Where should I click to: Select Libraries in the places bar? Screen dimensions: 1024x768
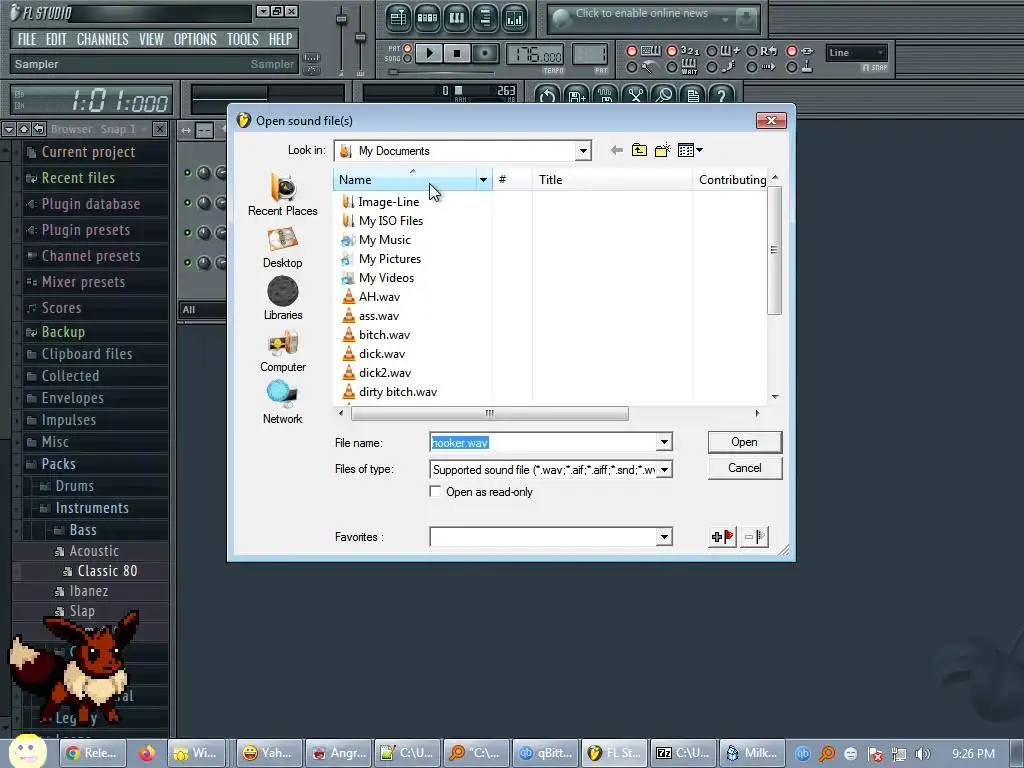pyautogui.click(x=283, y=299)
